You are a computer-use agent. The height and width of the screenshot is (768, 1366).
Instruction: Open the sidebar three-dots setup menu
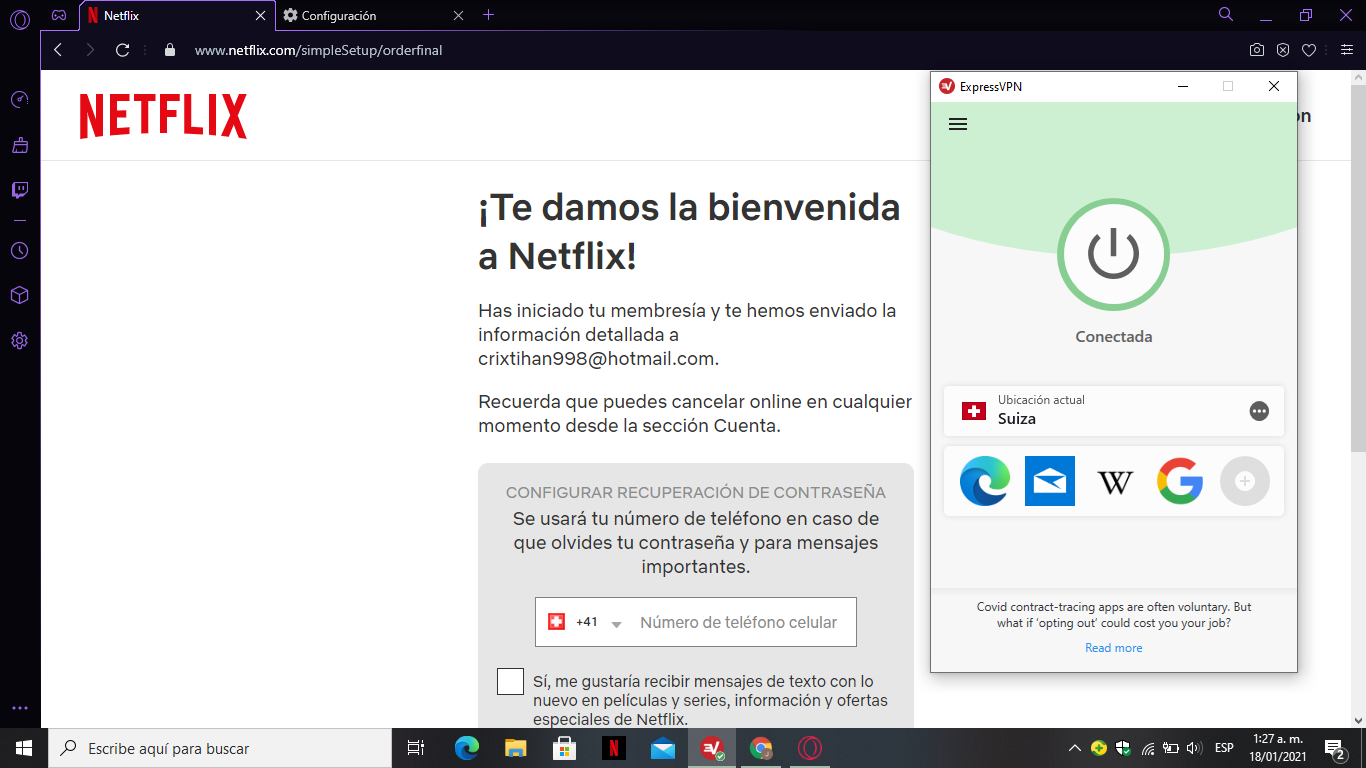coord(19,708)
